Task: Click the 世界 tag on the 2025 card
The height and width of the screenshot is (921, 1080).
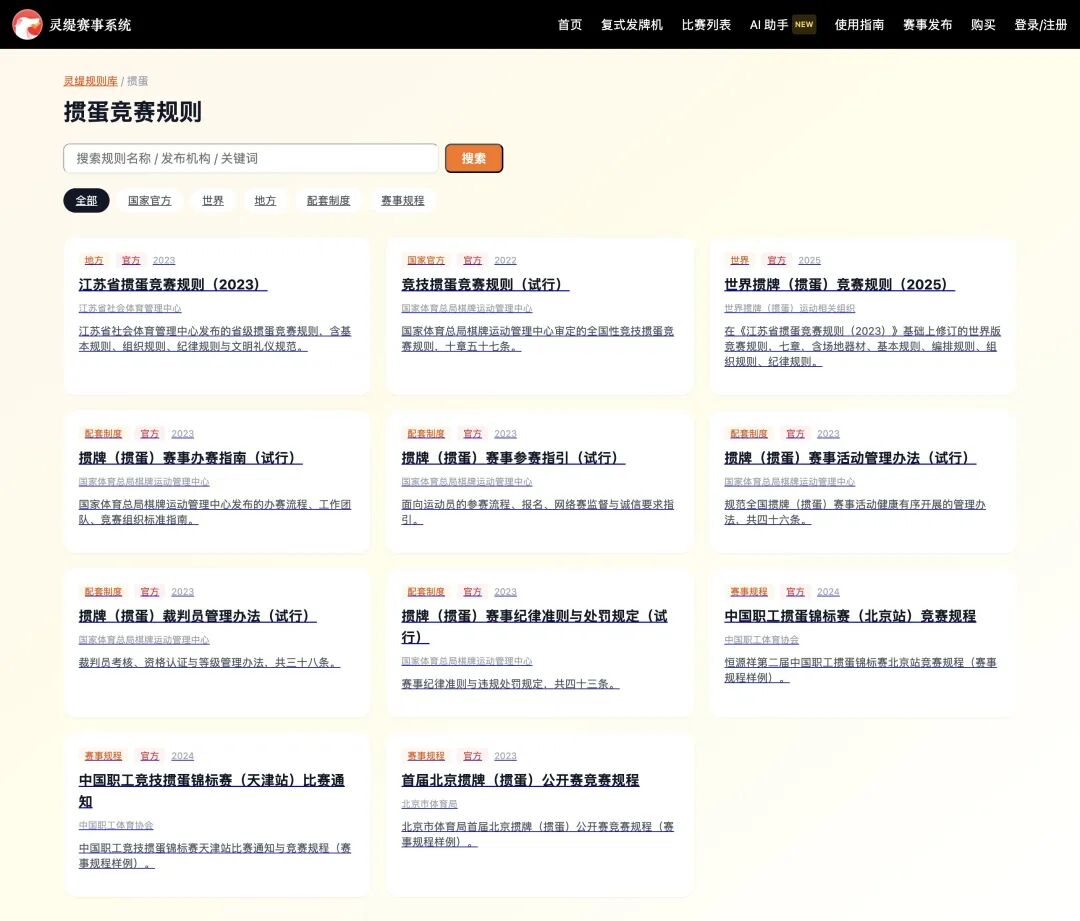Action: point(740,260)
